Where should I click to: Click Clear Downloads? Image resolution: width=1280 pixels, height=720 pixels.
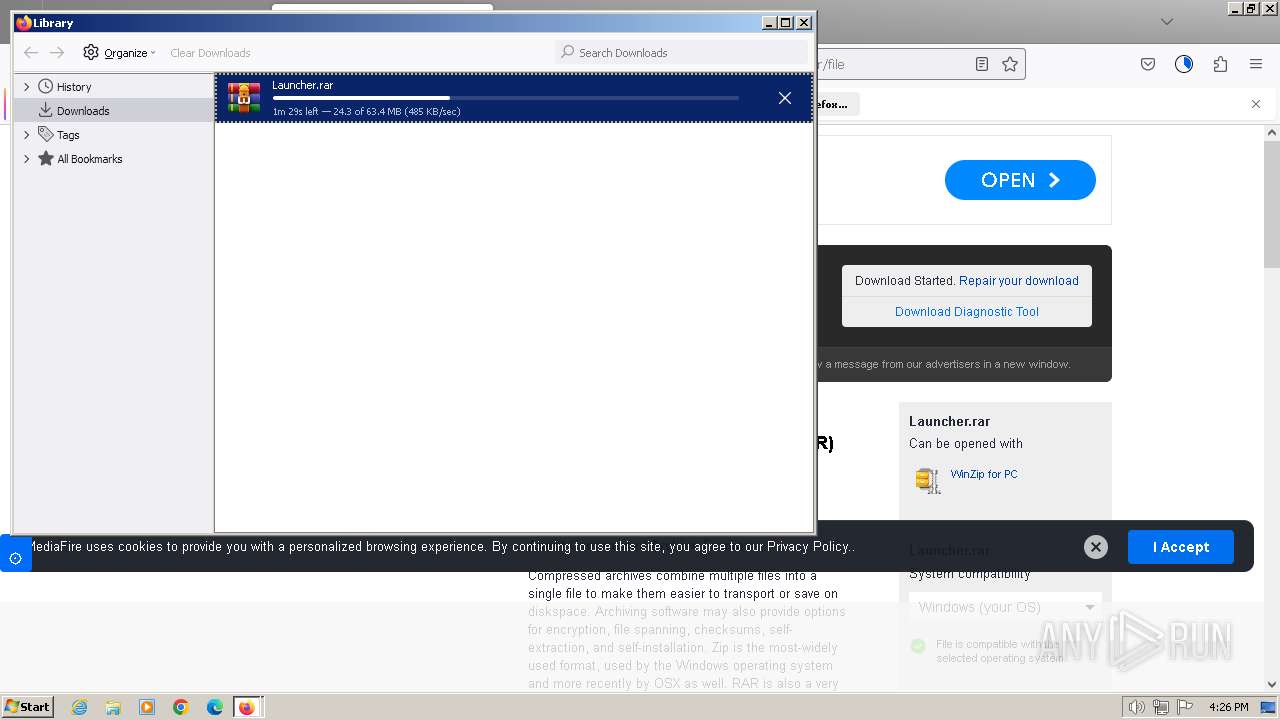(x=210, y=53)
